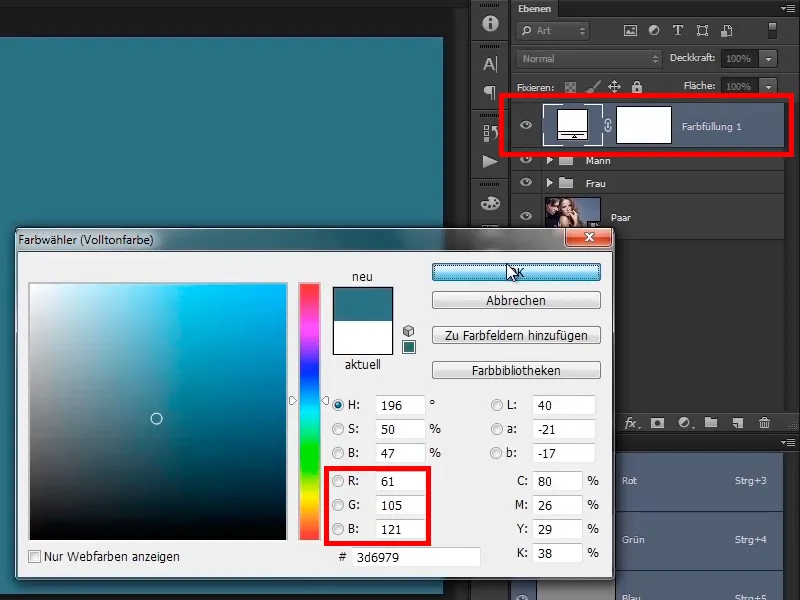Select the H hue radio button
Screen dimensions: 800x600
coord(338,406)
